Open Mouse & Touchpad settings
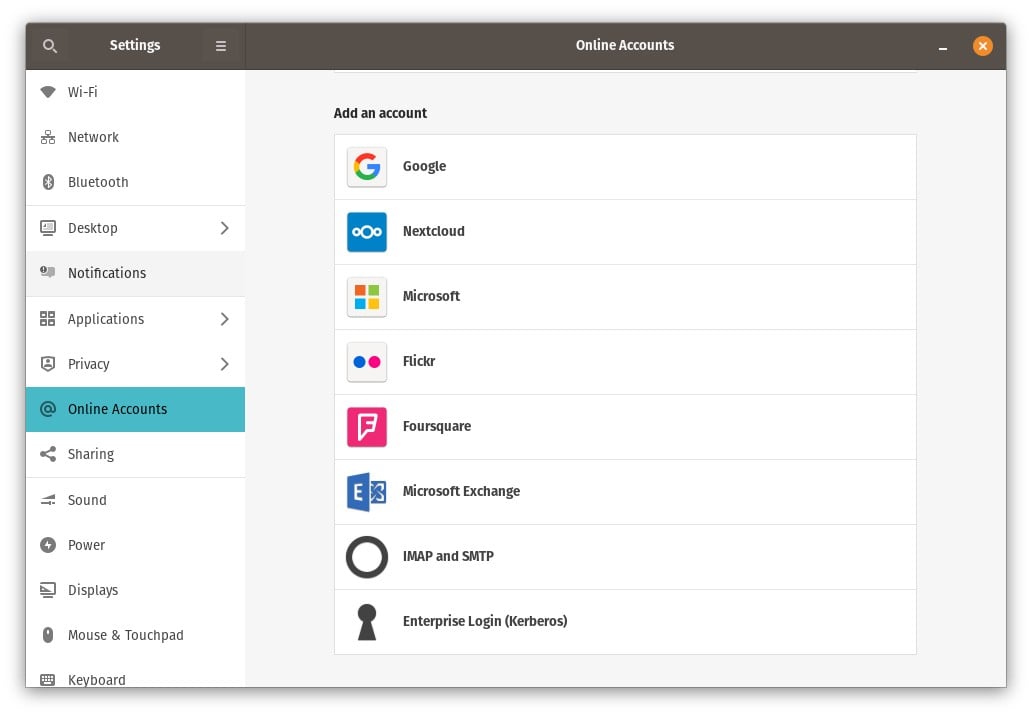The width and height of the screenshot is (1032, 716). pyautogui.click(x=136, y=635)
